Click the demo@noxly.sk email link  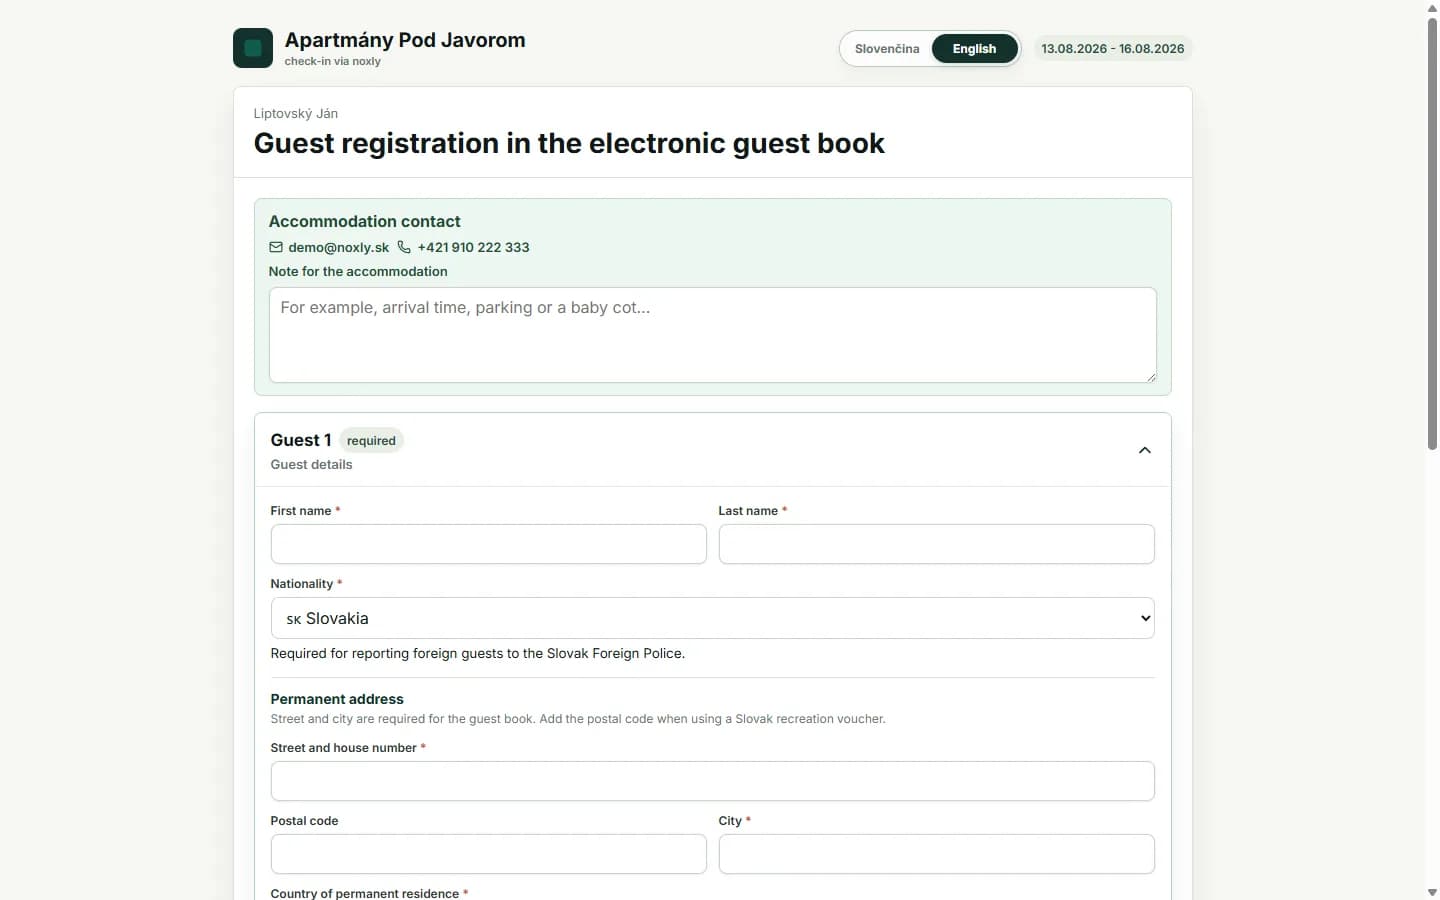click(338, 247)
